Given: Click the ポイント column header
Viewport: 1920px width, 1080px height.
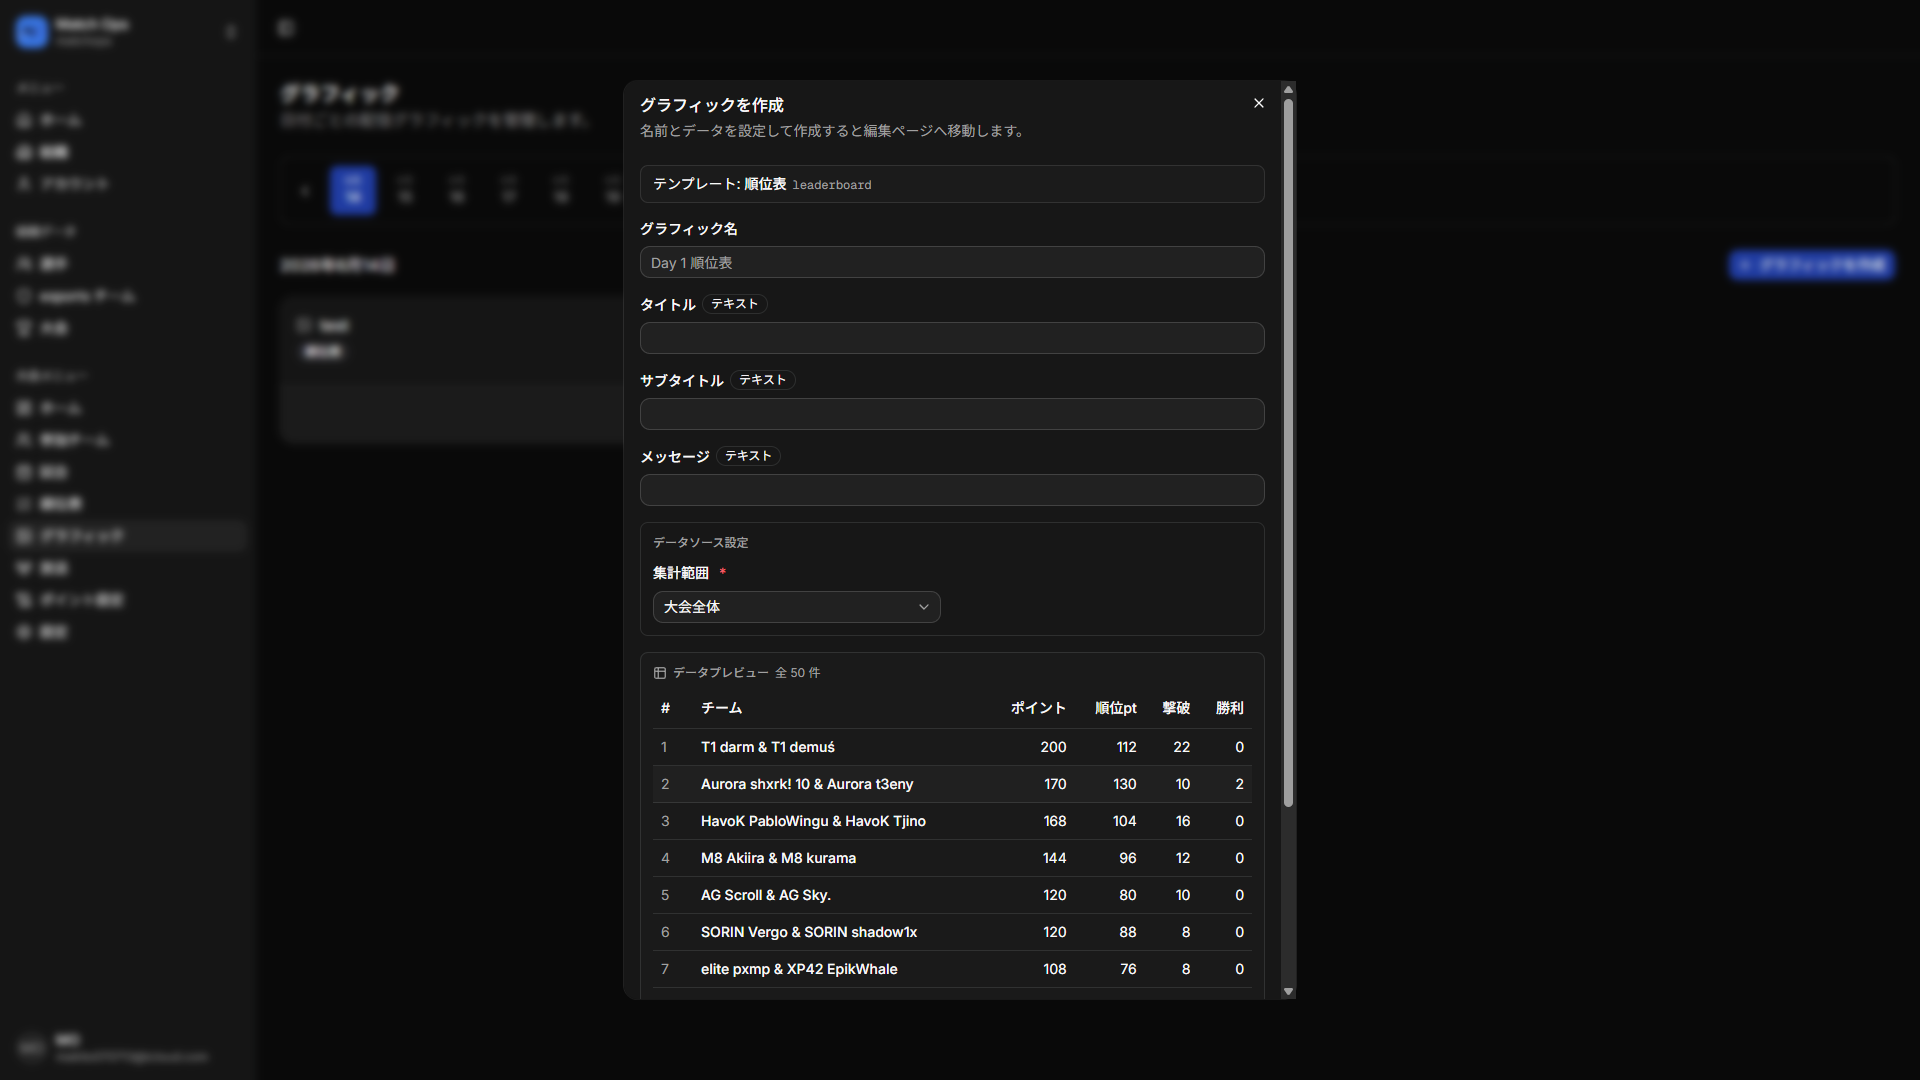Looking at the screenshot, I should [x=1038, y=708].
